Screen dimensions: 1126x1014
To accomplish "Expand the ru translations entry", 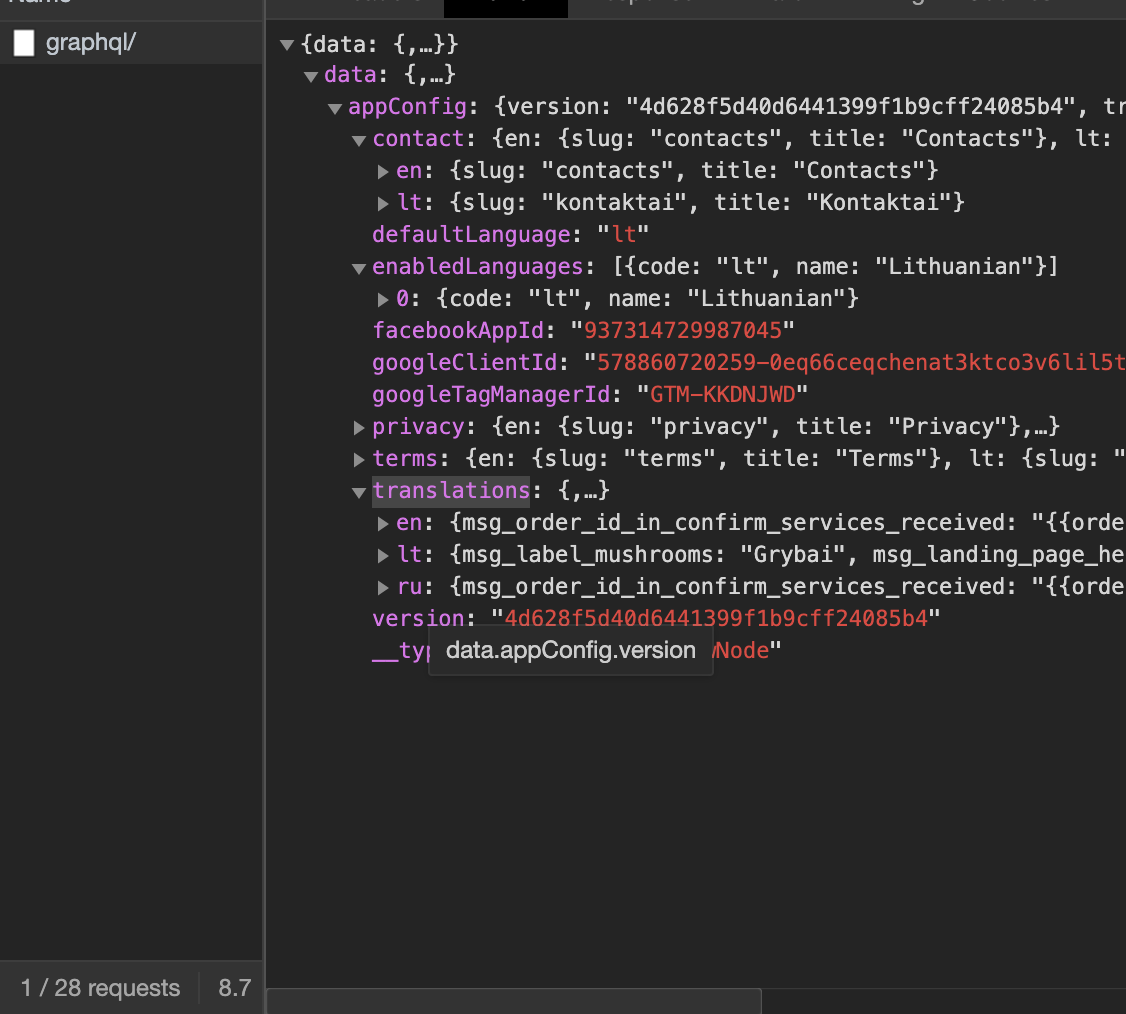I will 383,588.
